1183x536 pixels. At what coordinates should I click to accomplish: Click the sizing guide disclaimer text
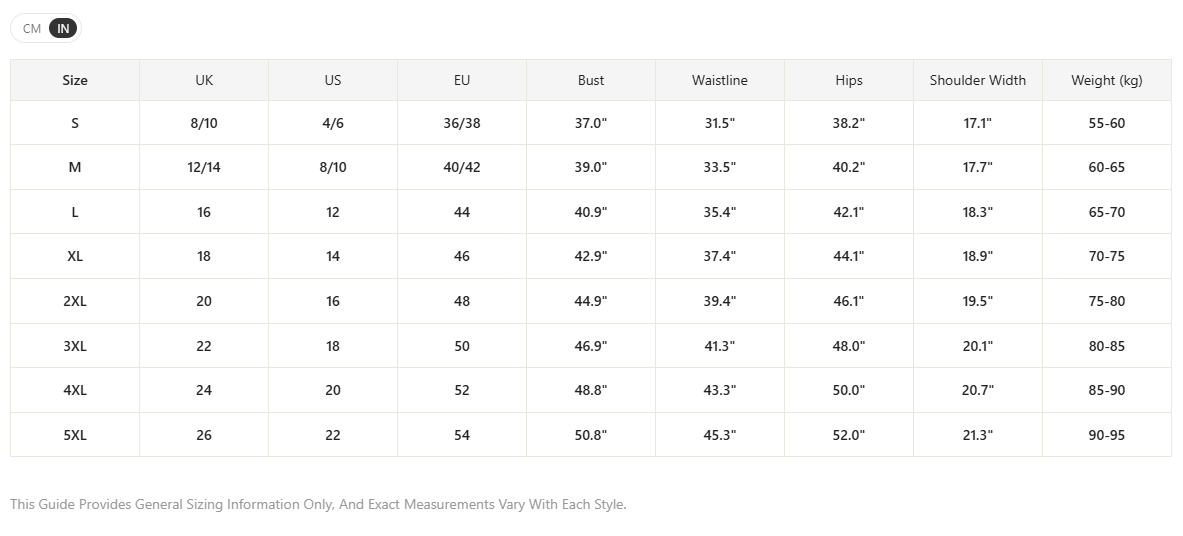tap(318, 504)
